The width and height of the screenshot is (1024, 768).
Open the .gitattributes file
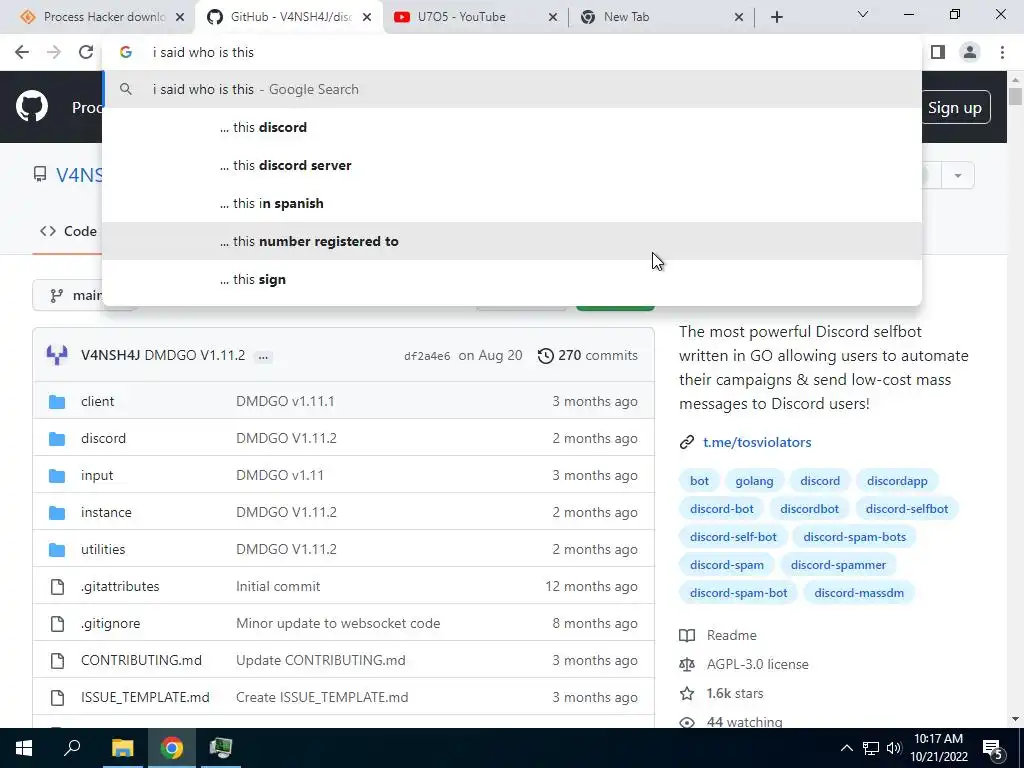[120, 586]
